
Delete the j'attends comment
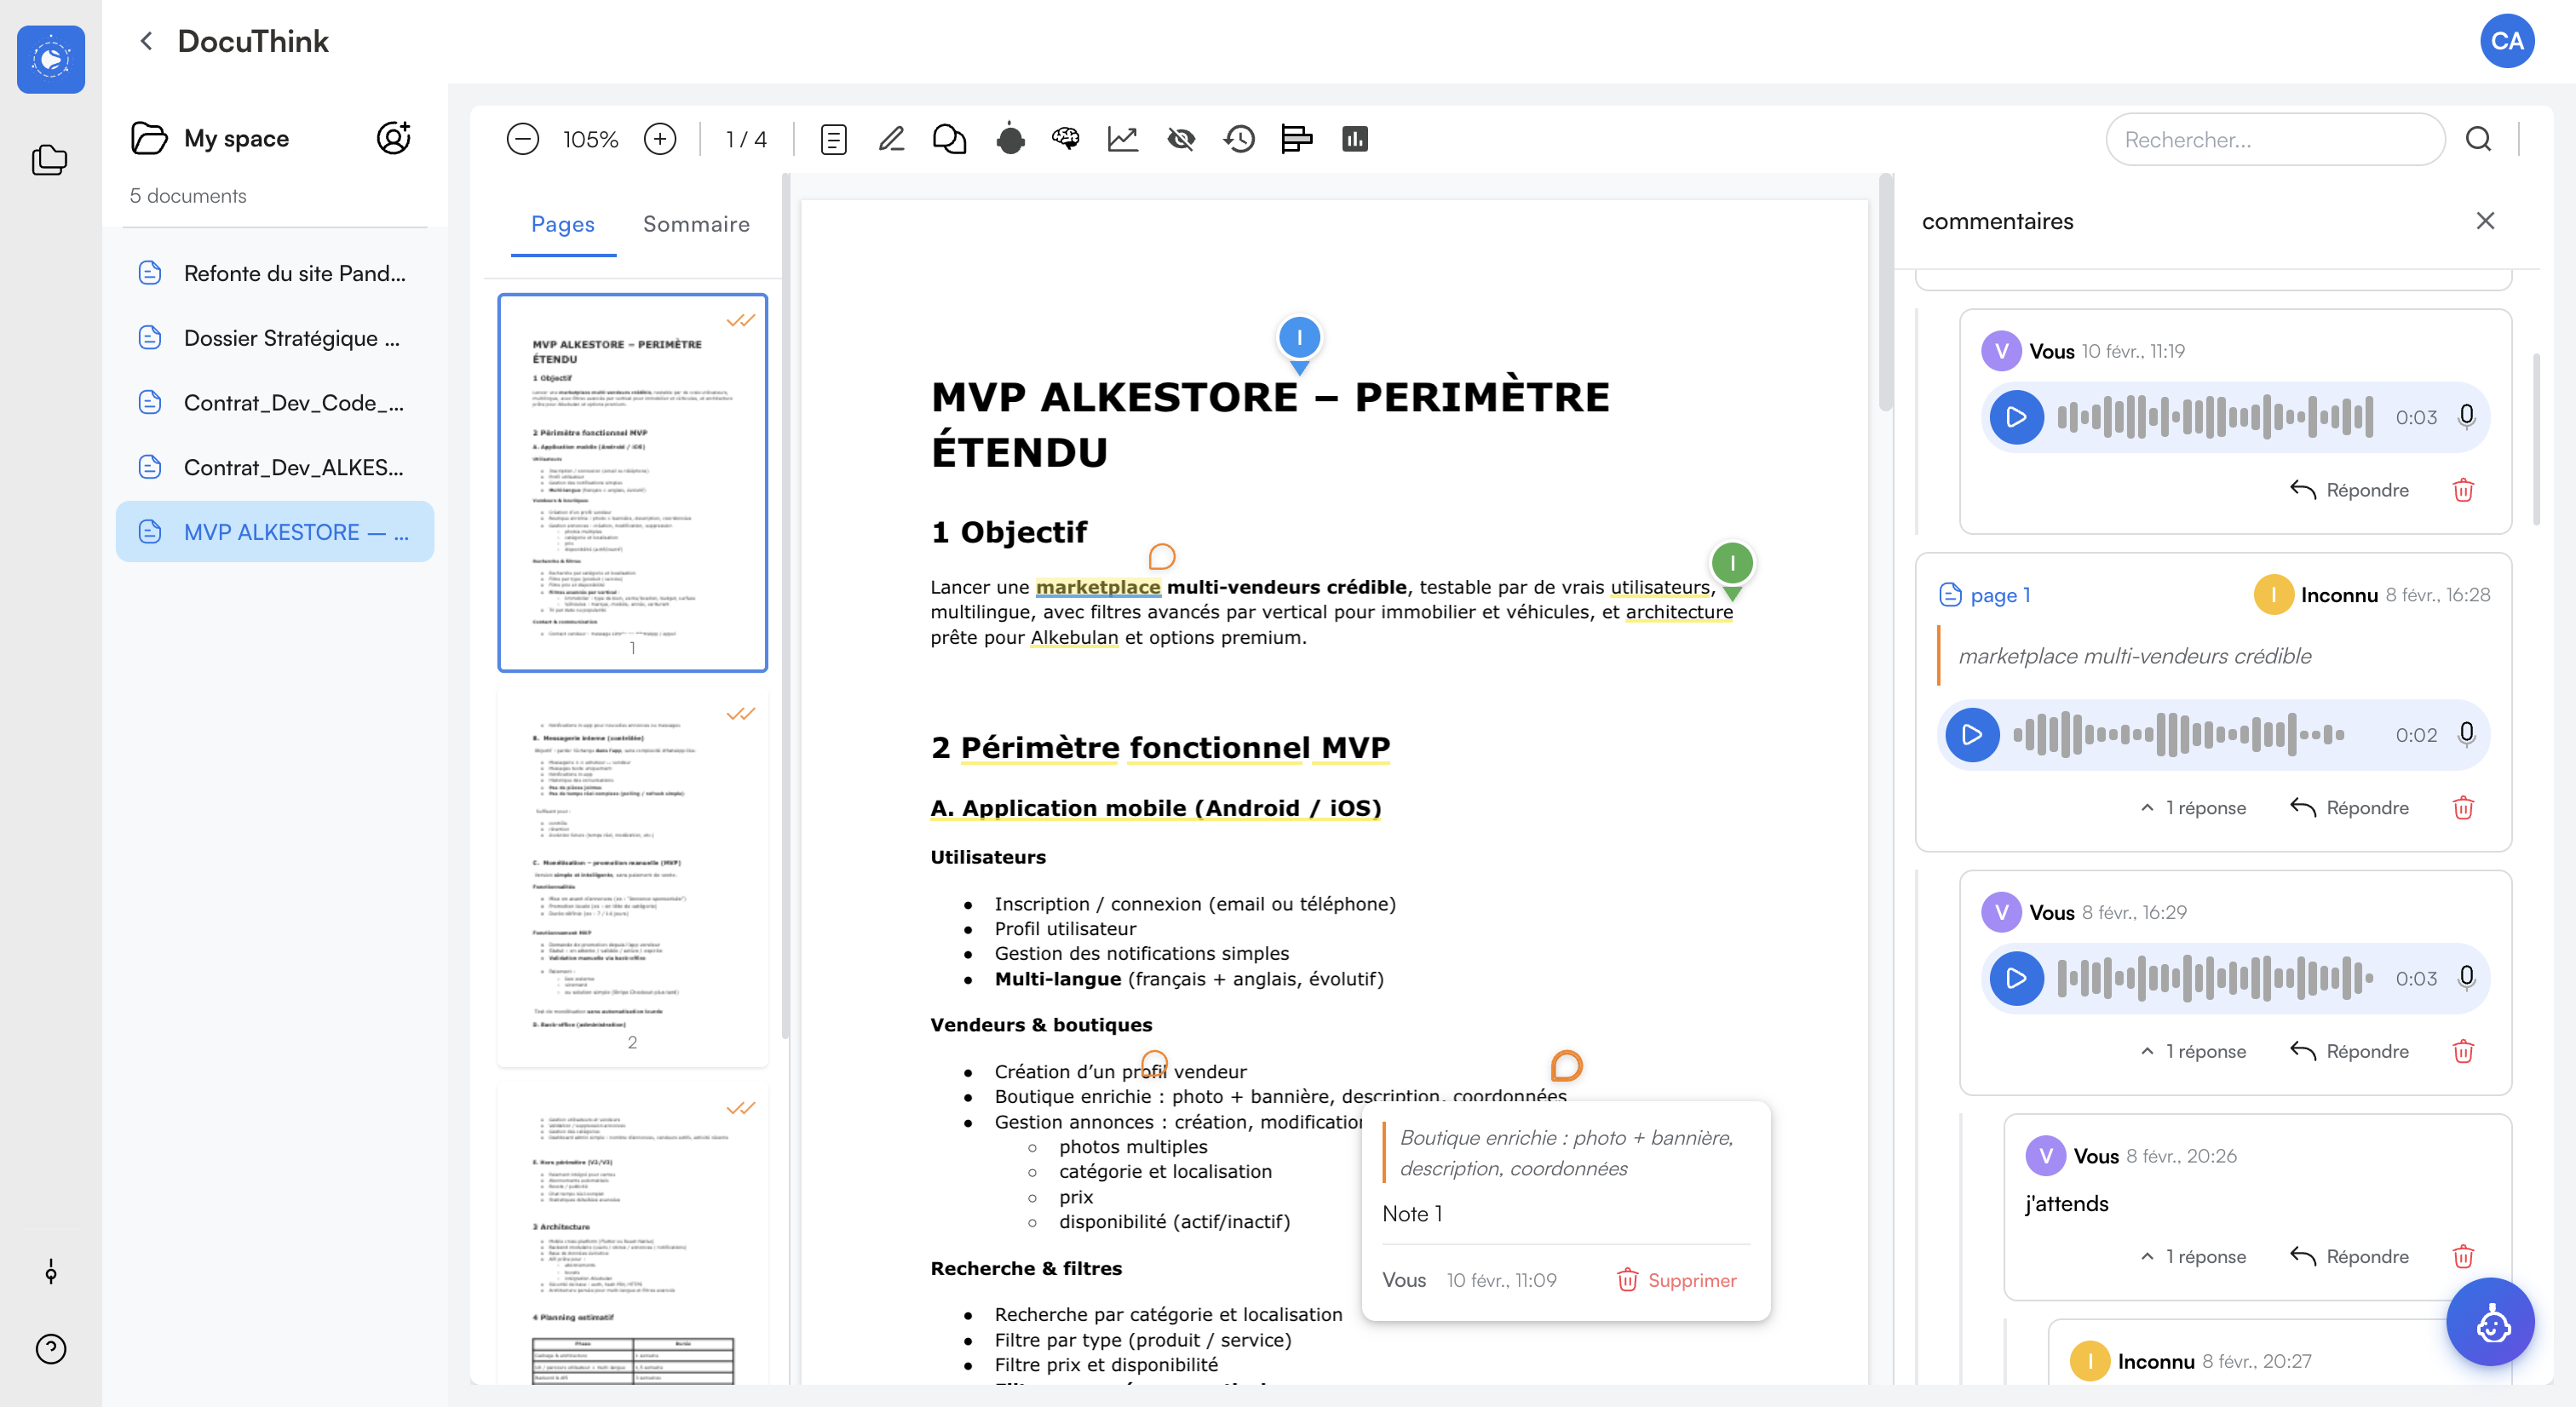(2463, 1257)
